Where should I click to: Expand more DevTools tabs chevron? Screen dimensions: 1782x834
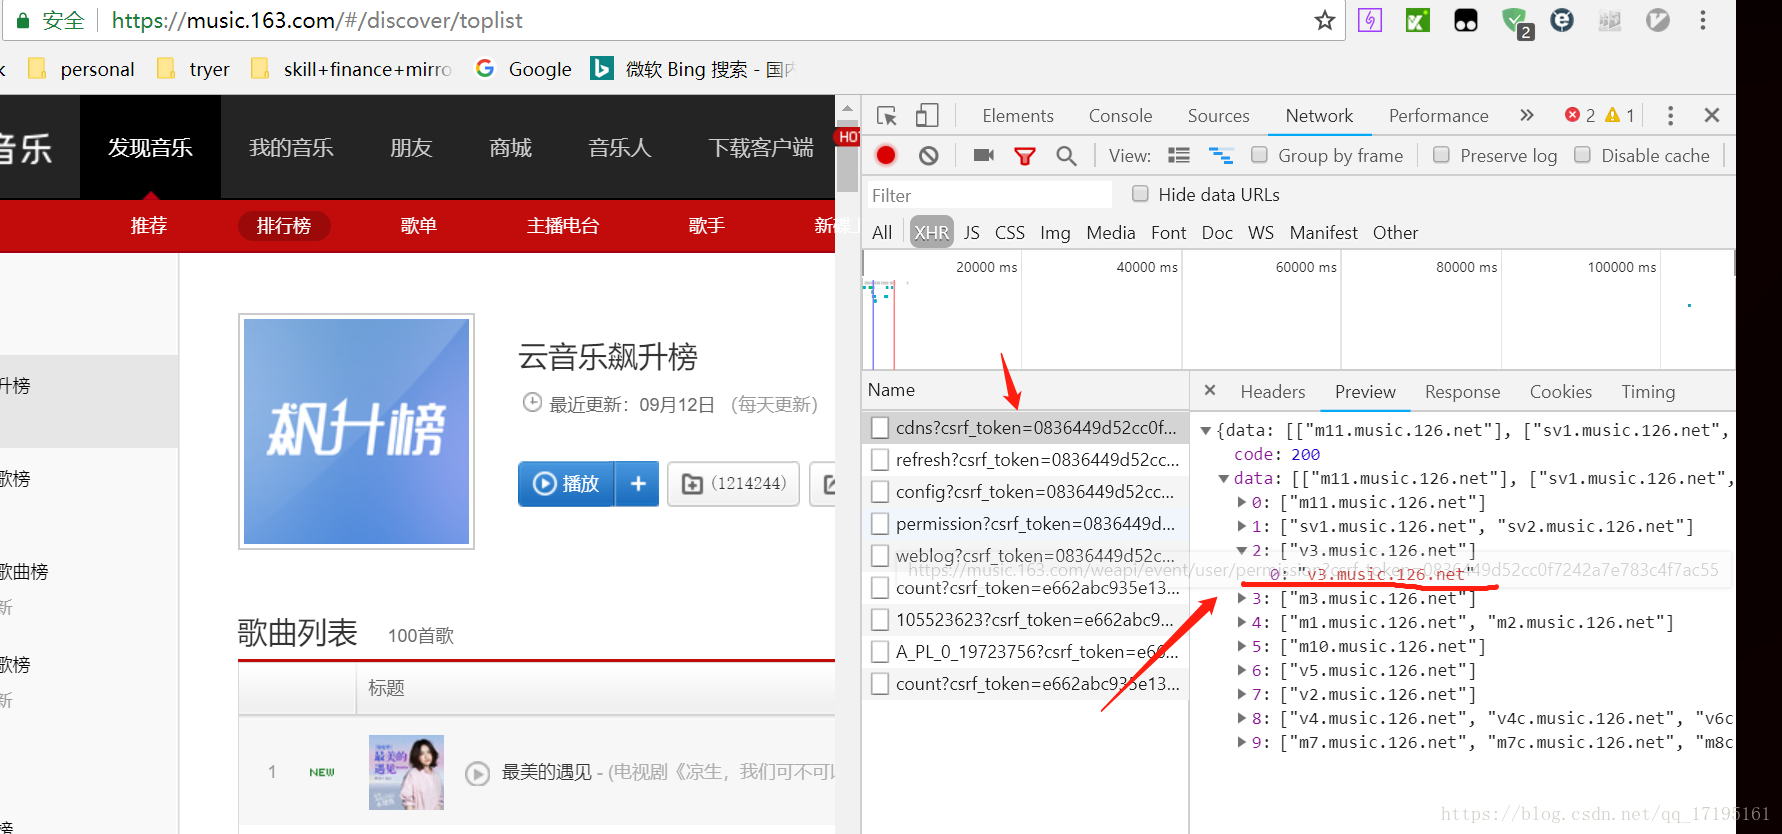(x=1527, y=115)
